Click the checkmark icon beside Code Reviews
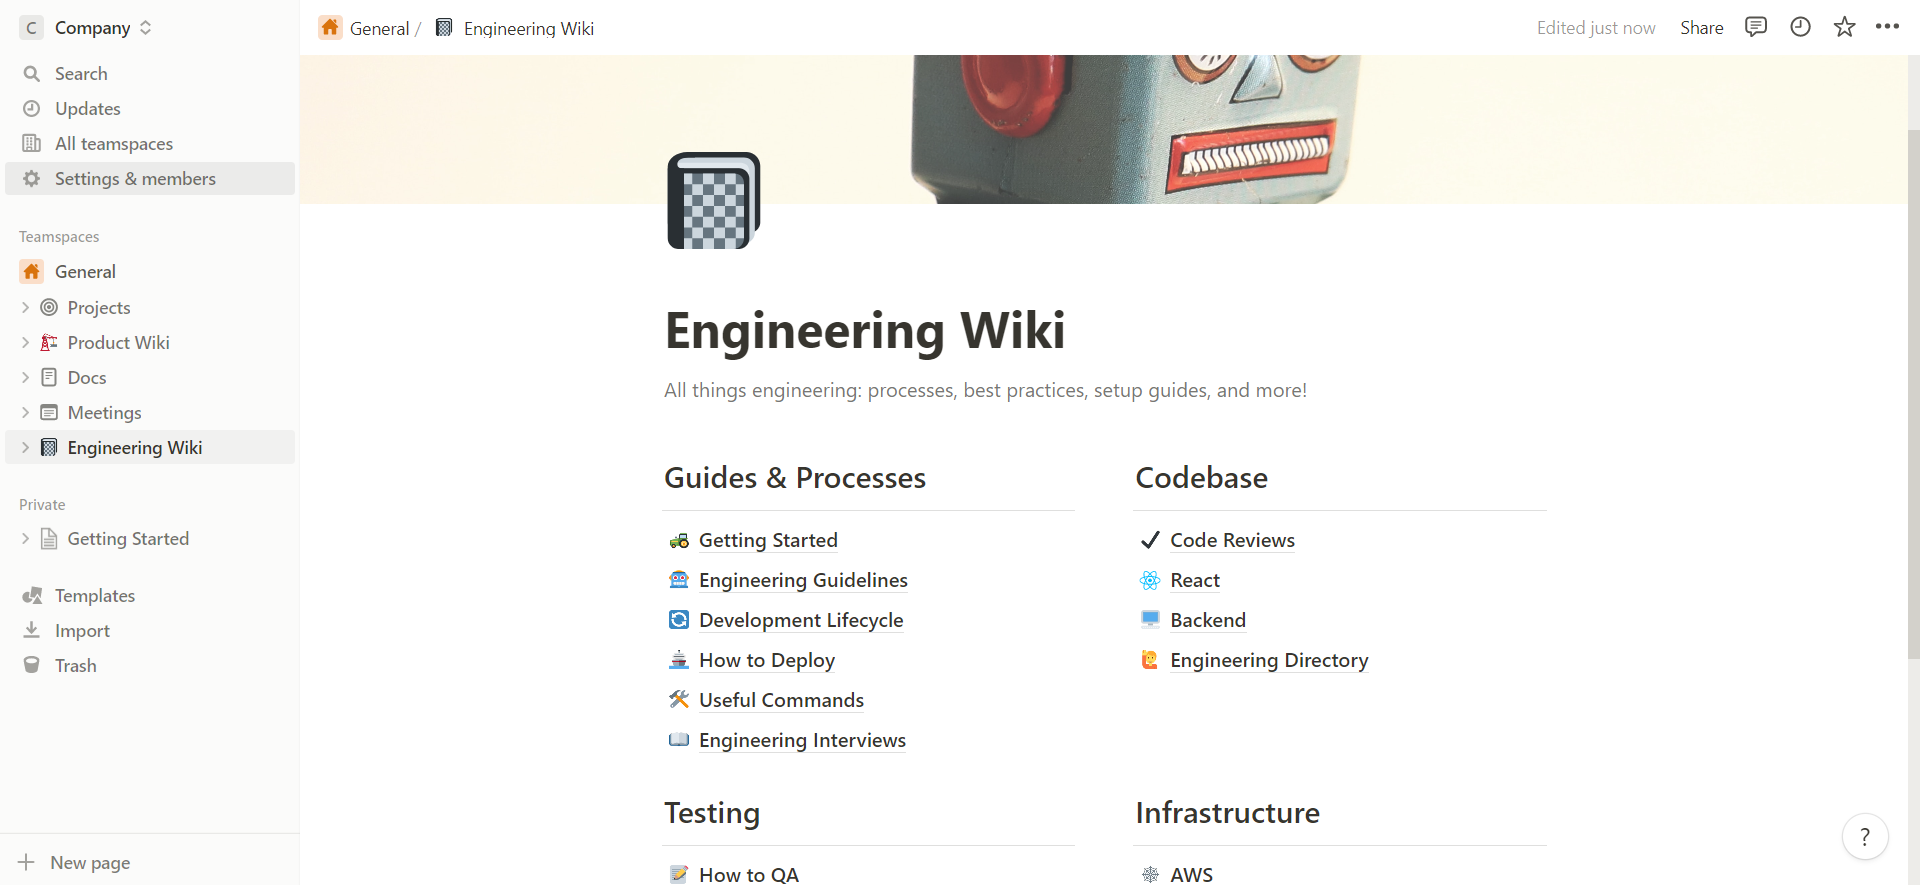The height and width of the screenshot is (885, 1920). tap(1150, 540)
